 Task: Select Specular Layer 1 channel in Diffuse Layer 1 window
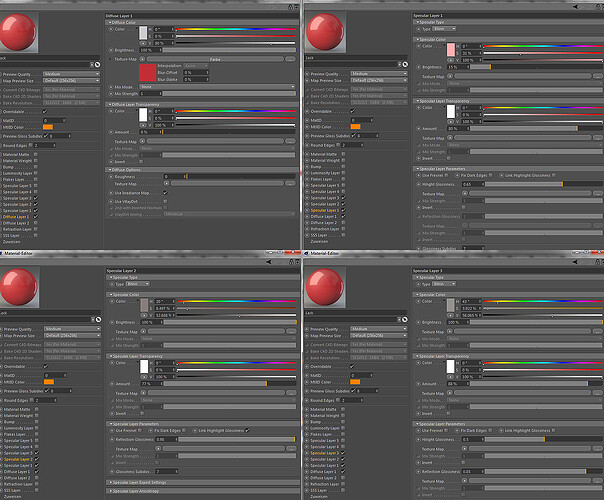pyautogui.click(x=17, y=210)
